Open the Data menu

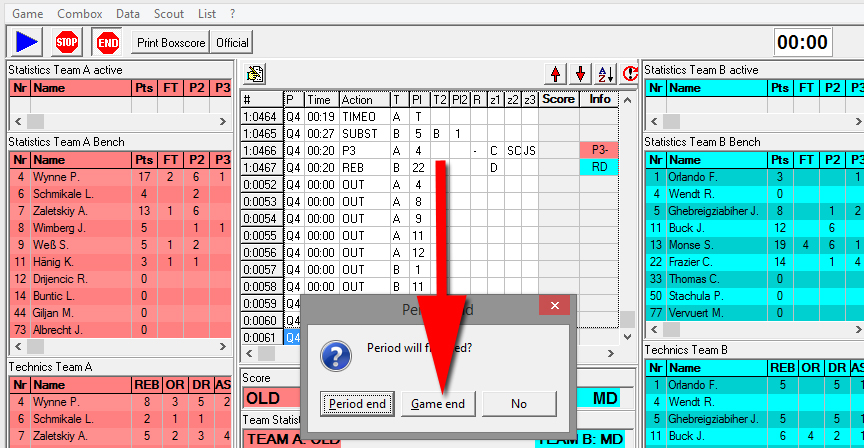tap(128, 14)
